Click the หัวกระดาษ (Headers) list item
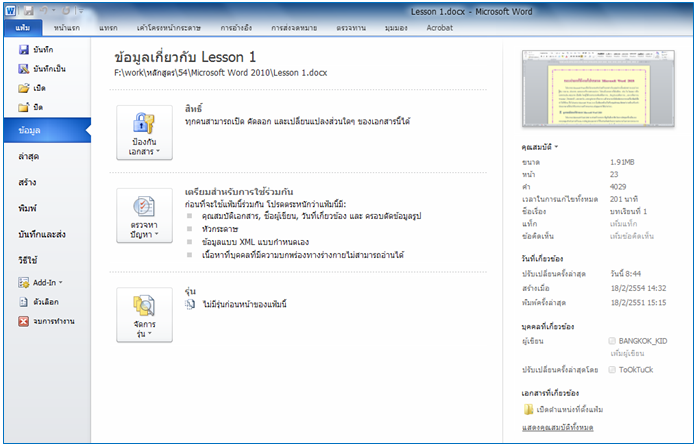696x445 pixels. (220, 229)
